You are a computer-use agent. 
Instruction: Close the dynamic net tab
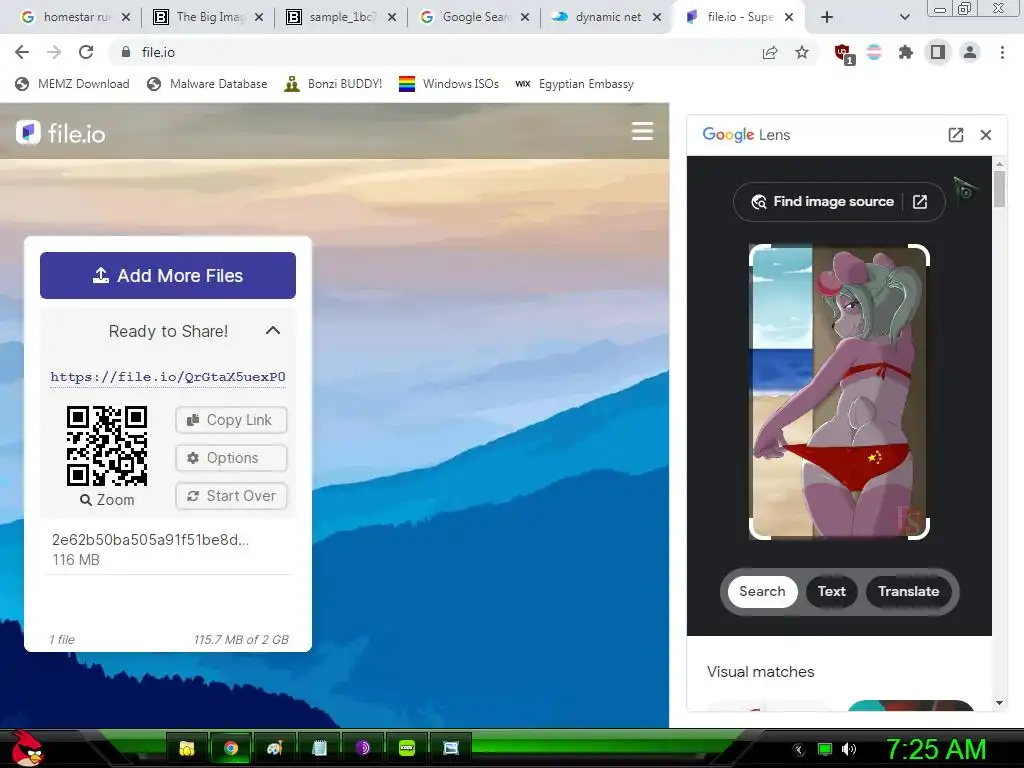click(x=658, y=18)
